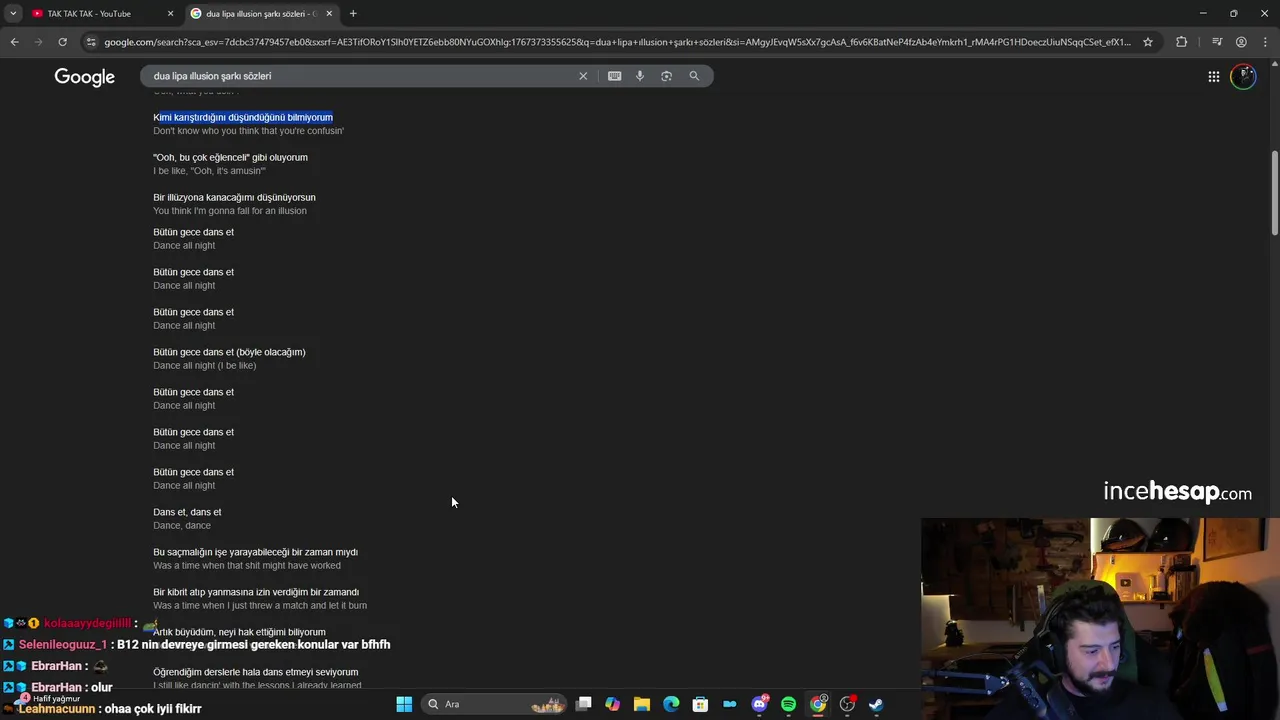Switch to Chrome taskbar icon
This screenshot has width=1280, height=720.
point(818,704)
